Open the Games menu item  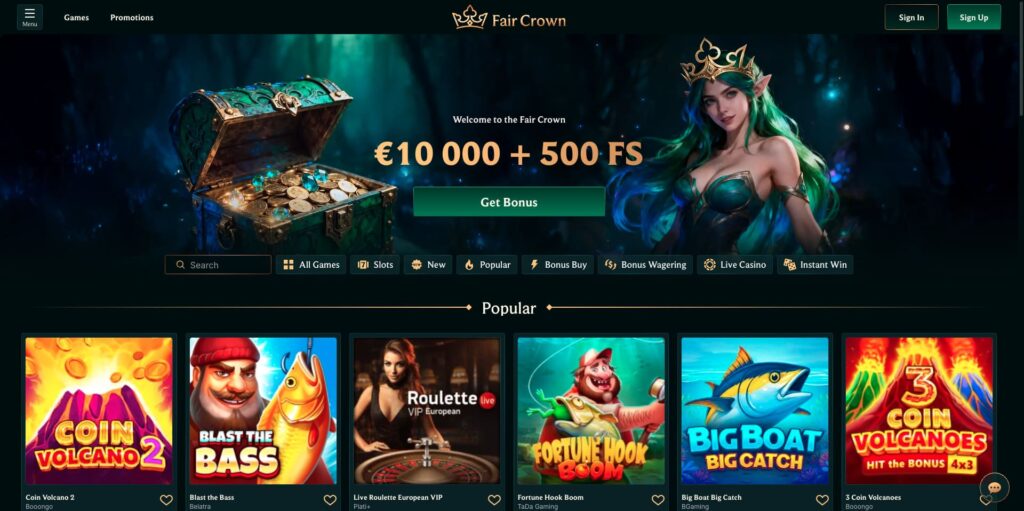pos(76,18)
